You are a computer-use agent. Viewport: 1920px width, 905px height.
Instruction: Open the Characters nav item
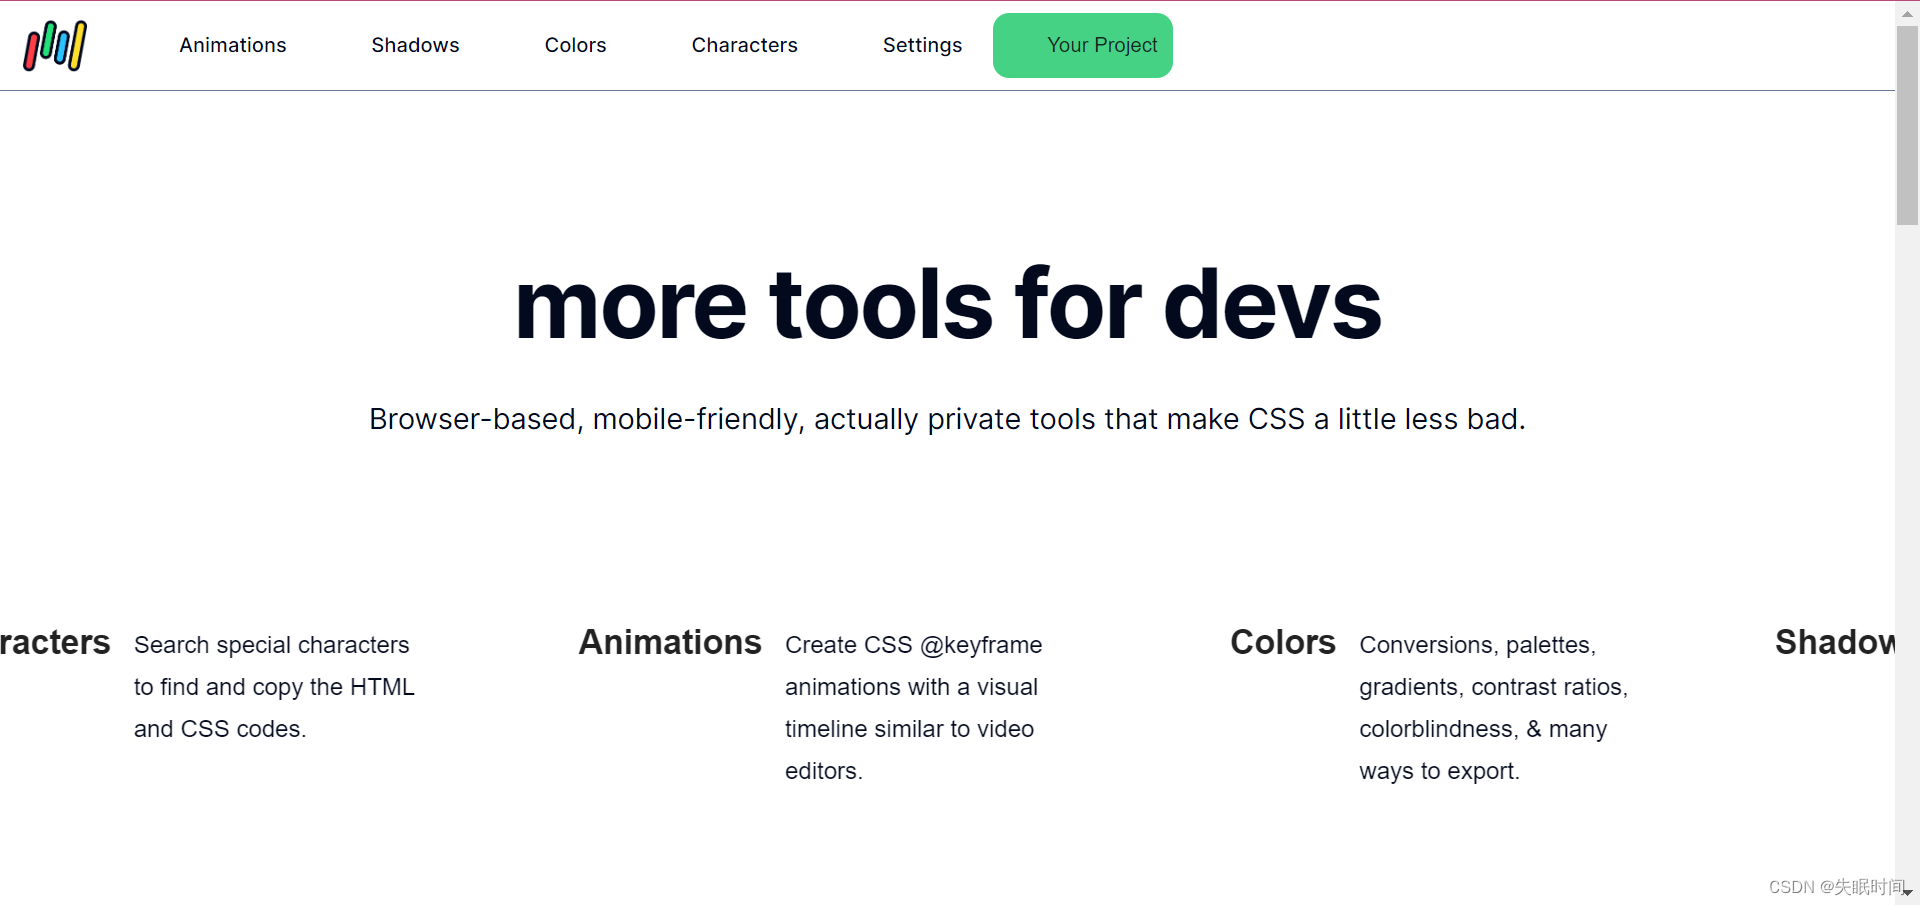tap(744, 45)
